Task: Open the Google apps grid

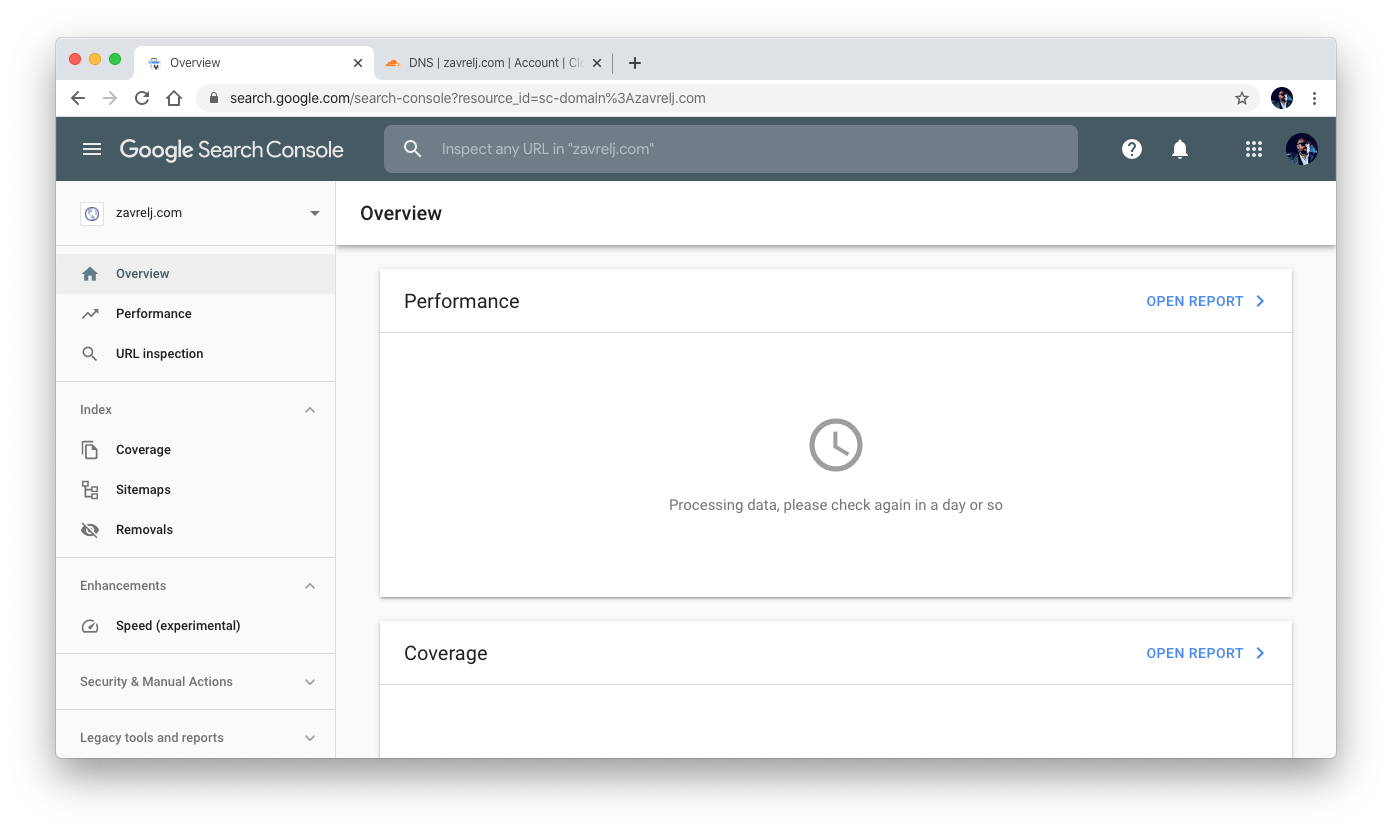Action: (x=1254, y=149)
